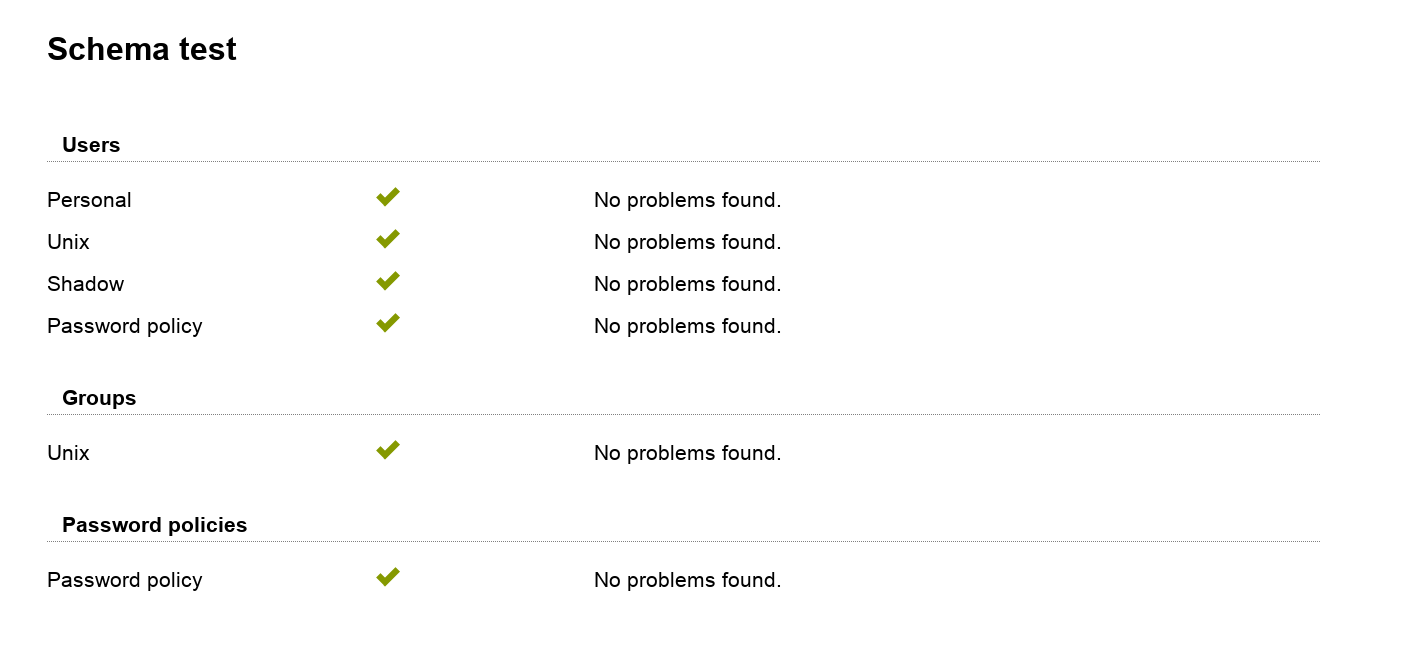Click Personal's "No problems found." message
This screenshot has height=654, width=1409.
coord(687,200)
